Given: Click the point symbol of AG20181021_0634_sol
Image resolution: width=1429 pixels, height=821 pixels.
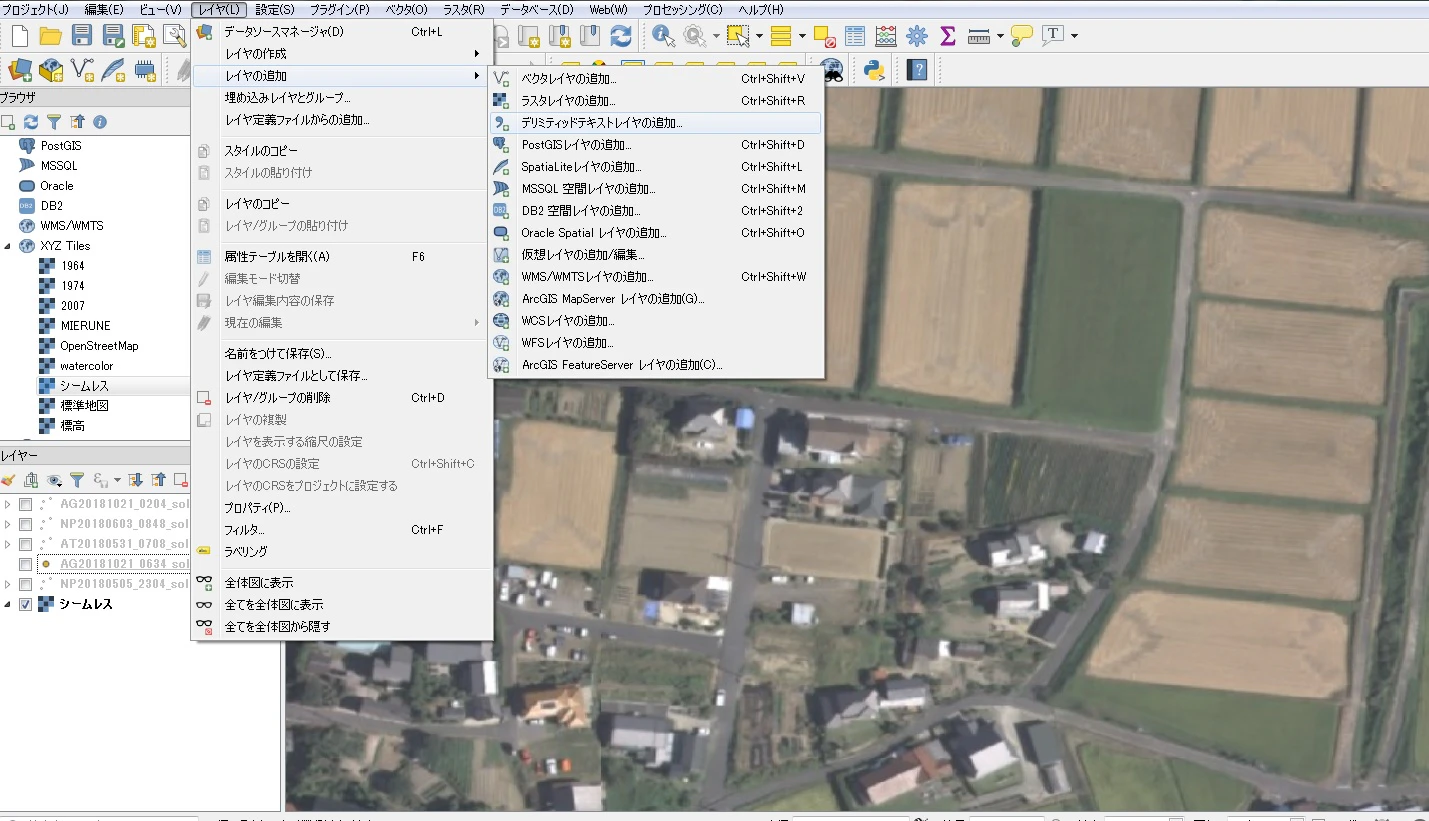Looking at the screenshot, I should (45, 564).
